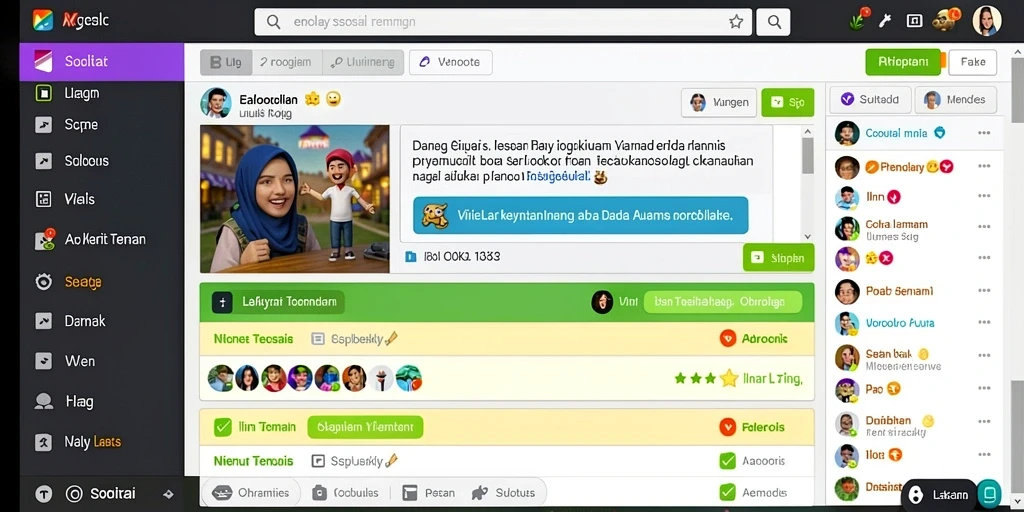
Task: Open the wrench tools icon in top bar
Action: point(886,21)
